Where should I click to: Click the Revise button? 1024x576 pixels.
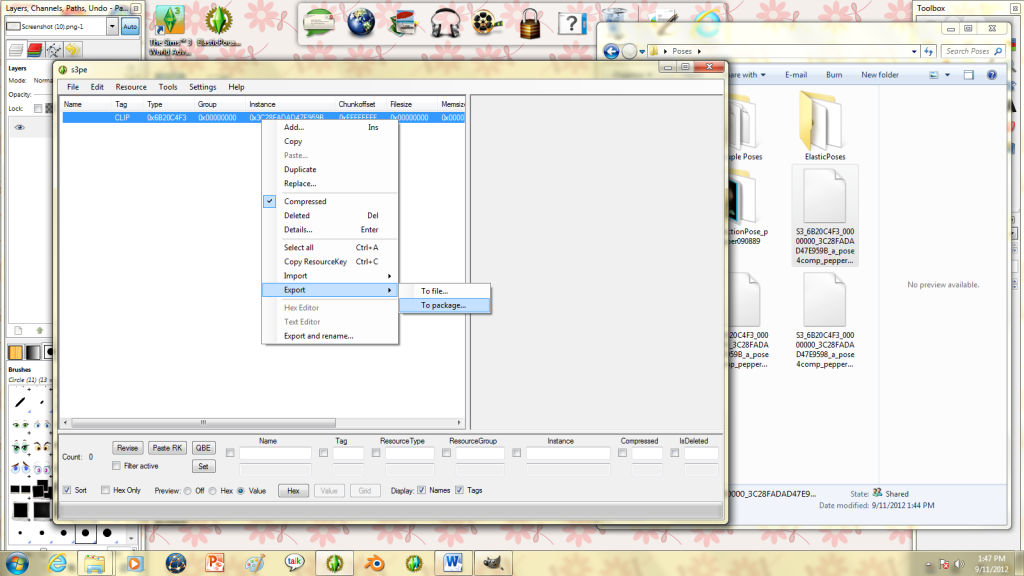pyautogui.click(x=127, y=448)
